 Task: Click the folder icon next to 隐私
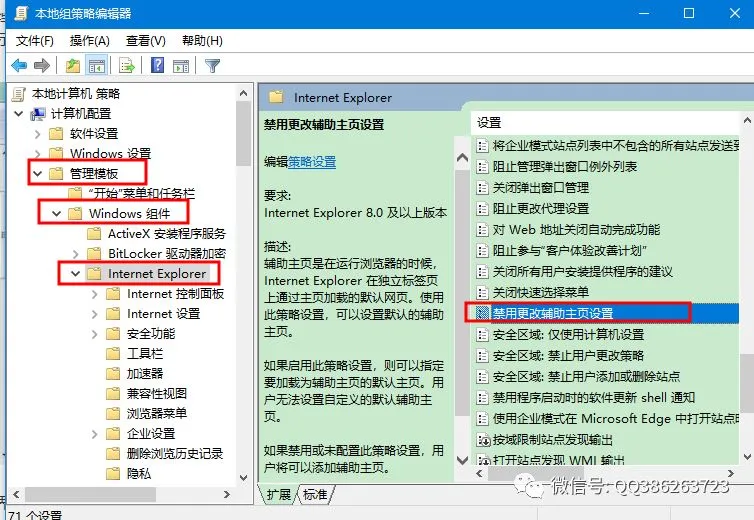[x=113, y=474]
